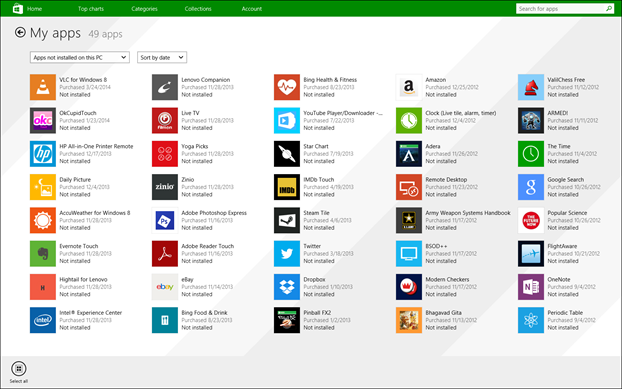Select the ValilChess Free knight icon
The width and height of the screenshot is (622, 389).
tap(531, 87)
